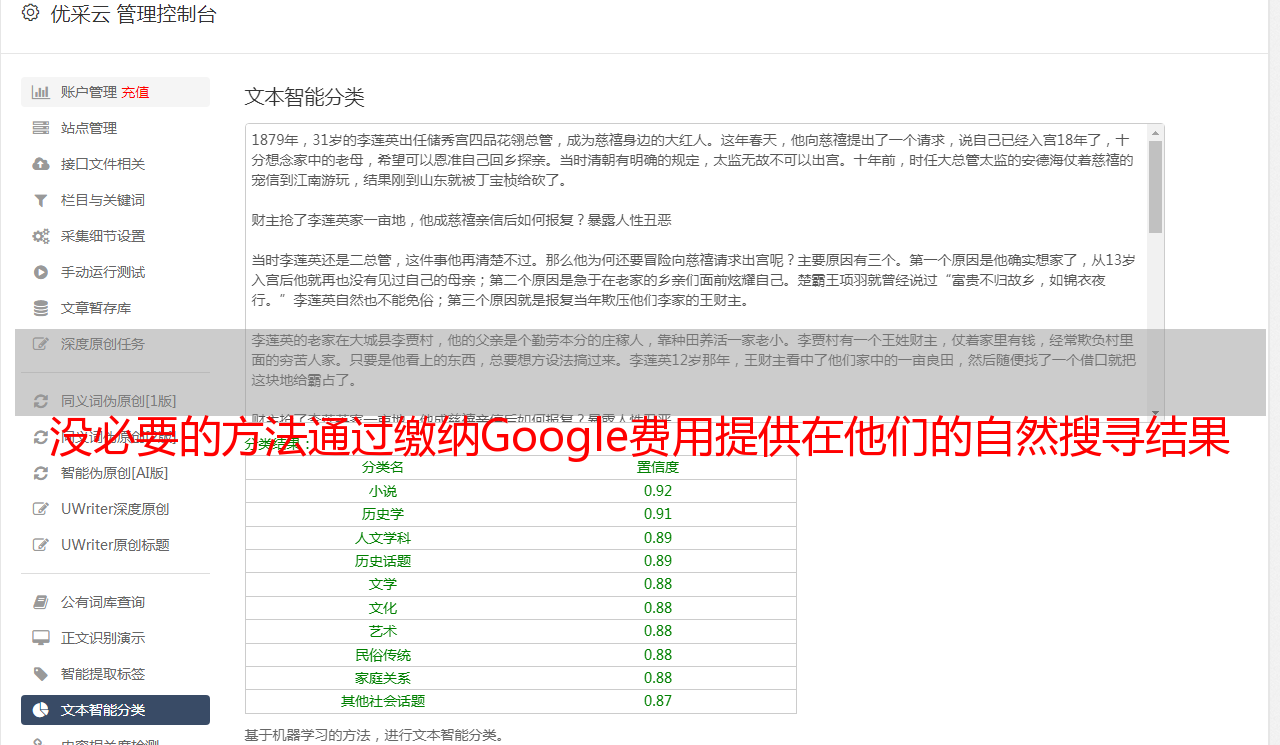
Task: Click the refresh icon for 智能伪原创[AI版]
Action: (41, 473)
